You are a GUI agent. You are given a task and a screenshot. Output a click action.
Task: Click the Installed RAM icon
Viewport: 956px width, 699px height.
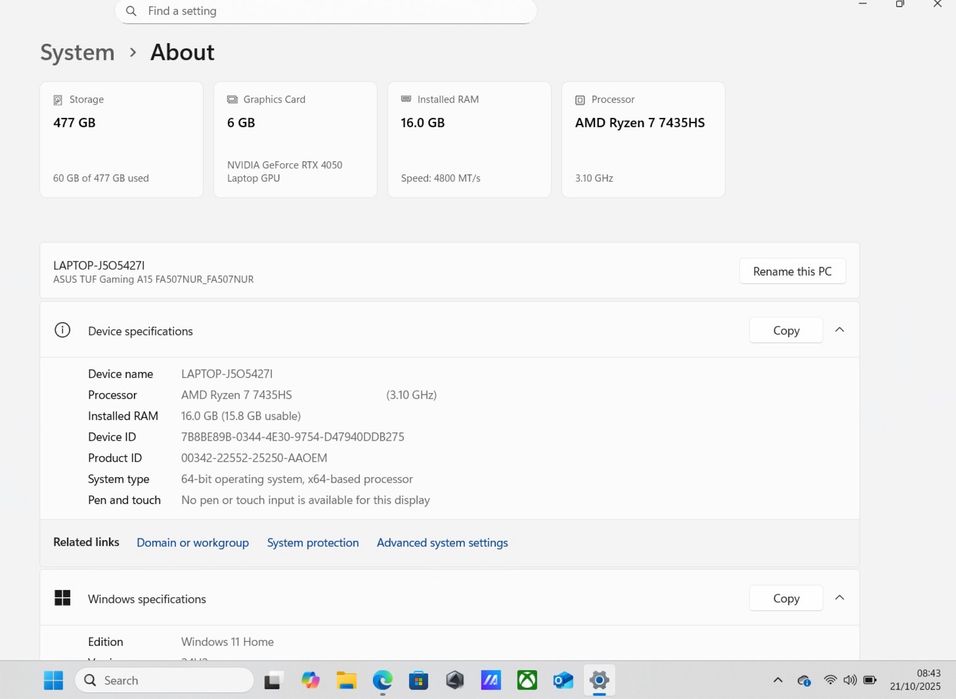pyautogui.click(x=406, y=99)
